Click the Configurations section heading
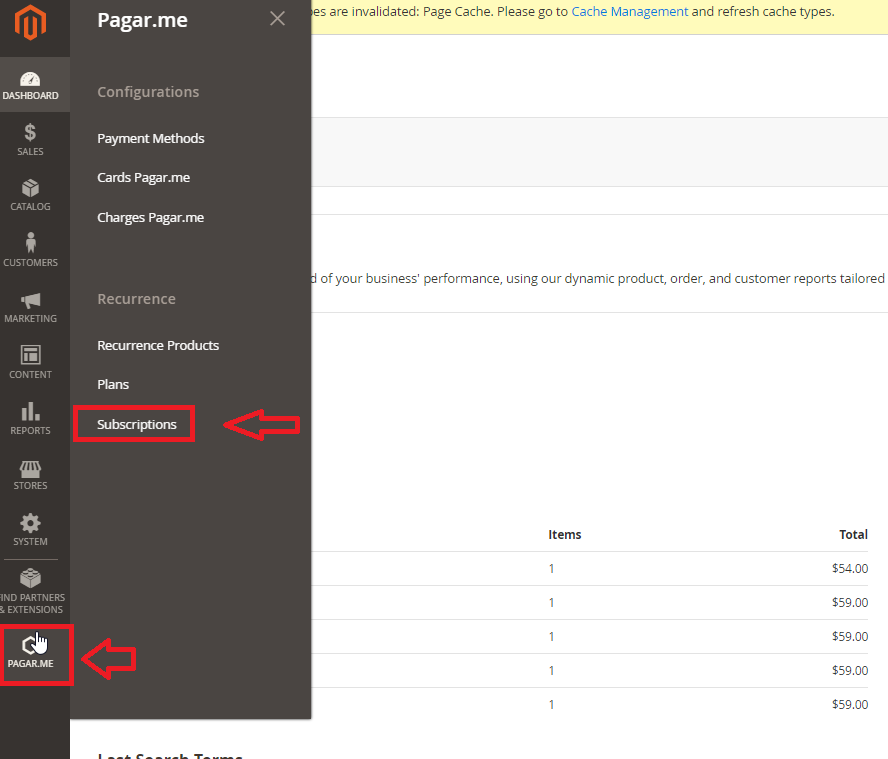The image size is (888, 759). coord(148,92)
